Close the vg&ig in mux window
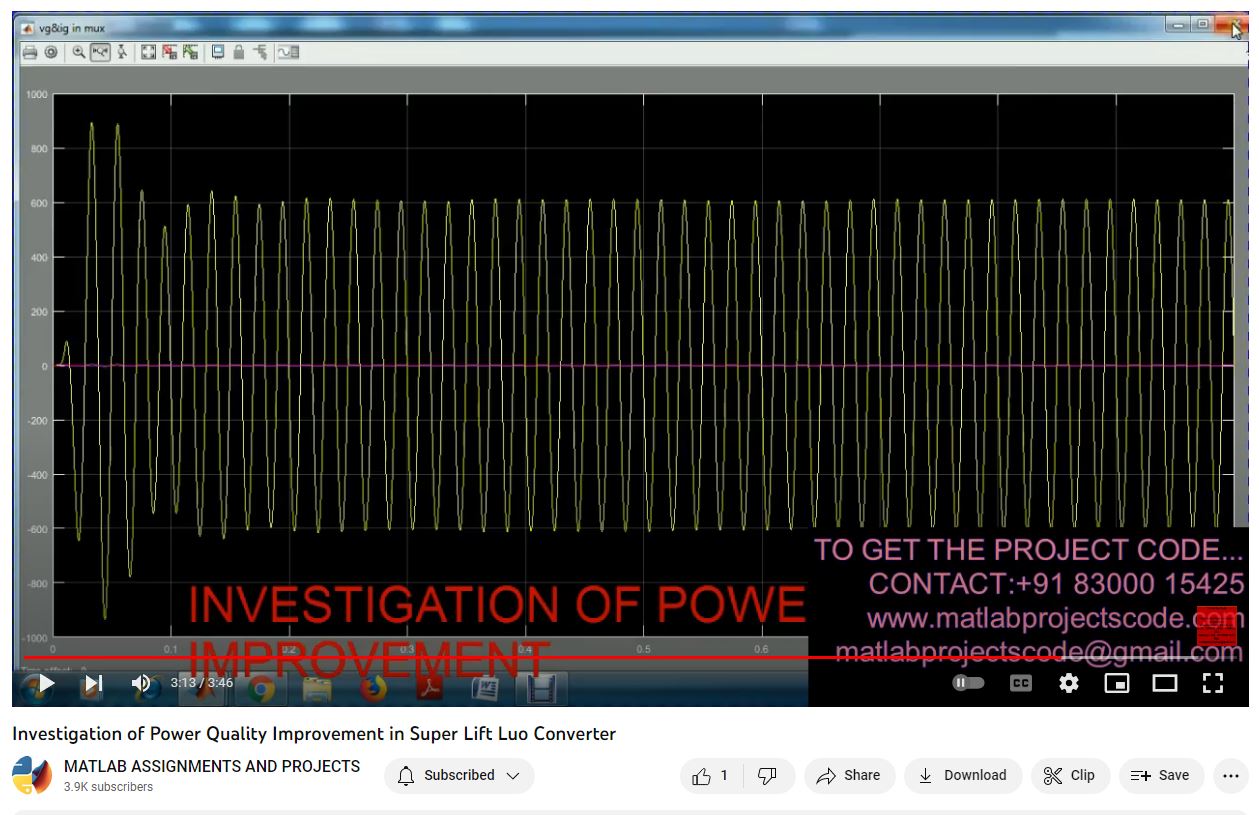Viewport: 1259px width, 815px height. pyautogui.click(x=1232, y=25)
